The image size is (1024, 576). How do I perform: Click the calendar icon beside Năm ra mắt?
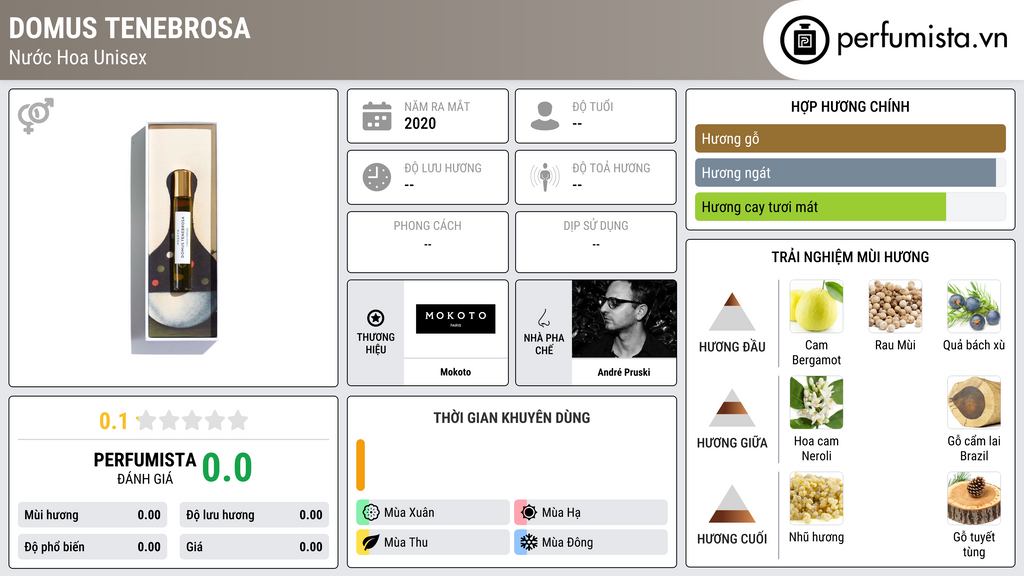point(377,116)
